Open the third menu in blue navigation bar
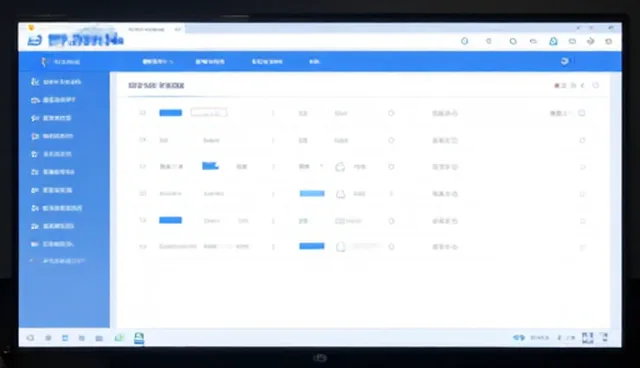The width and height of the screenshot is (640, 368). tap(267, 62)
